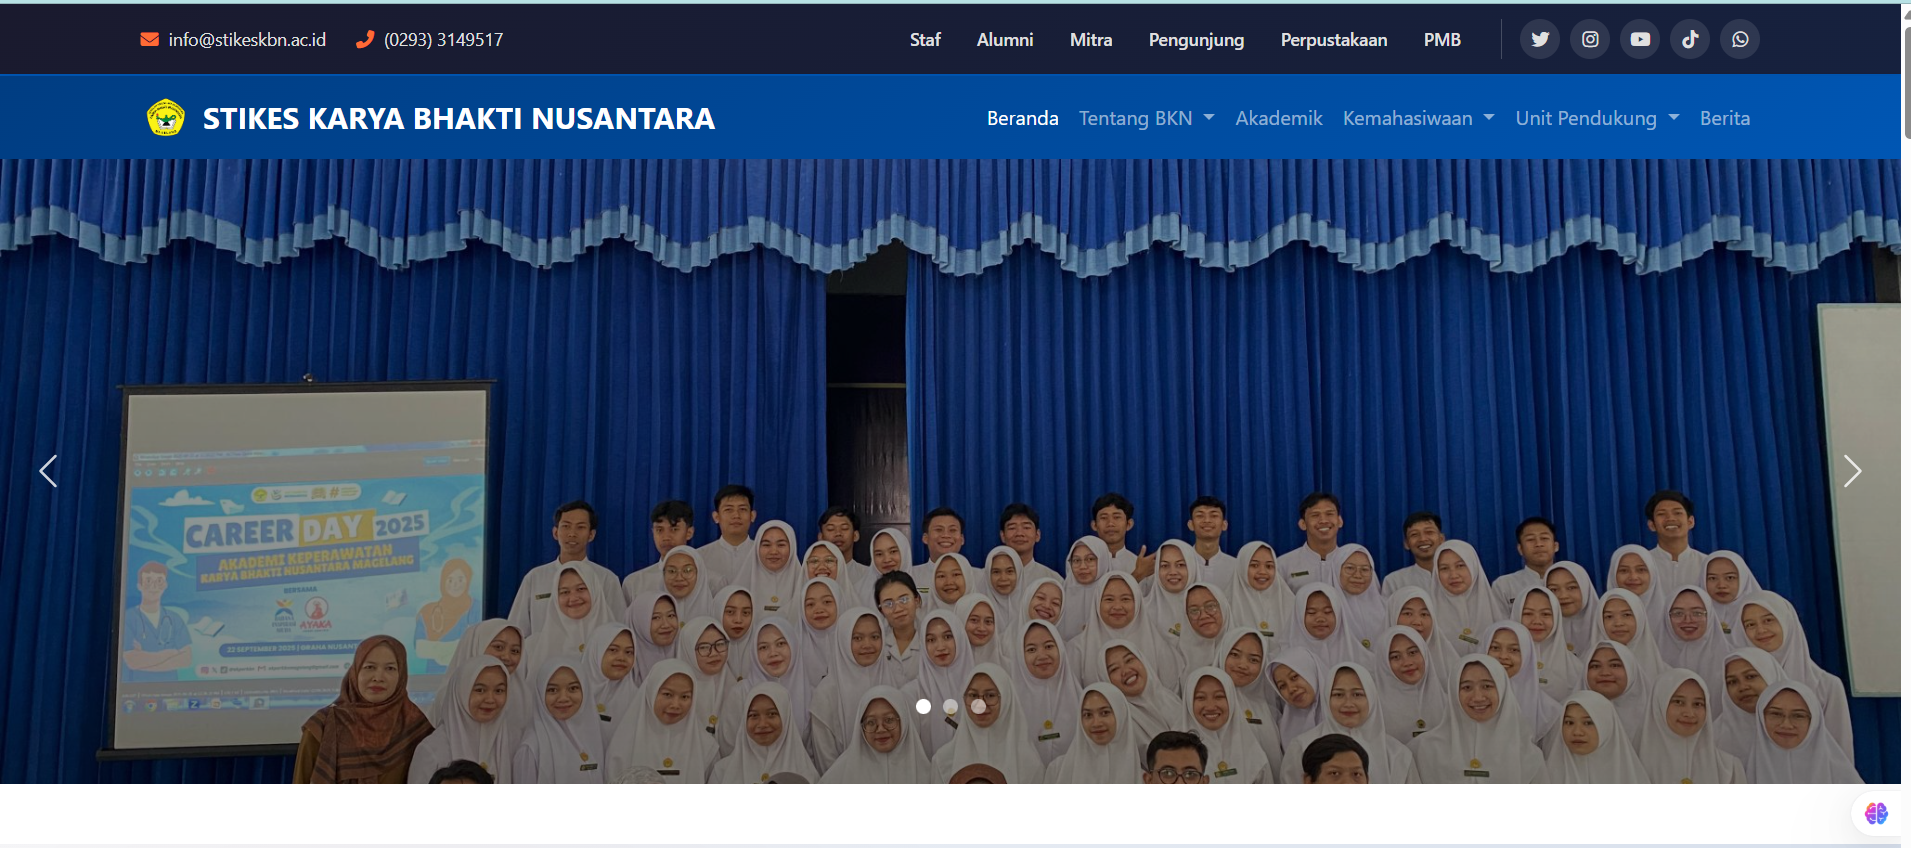
Task: Open the Berita menu item
Action: point(1725,118)
